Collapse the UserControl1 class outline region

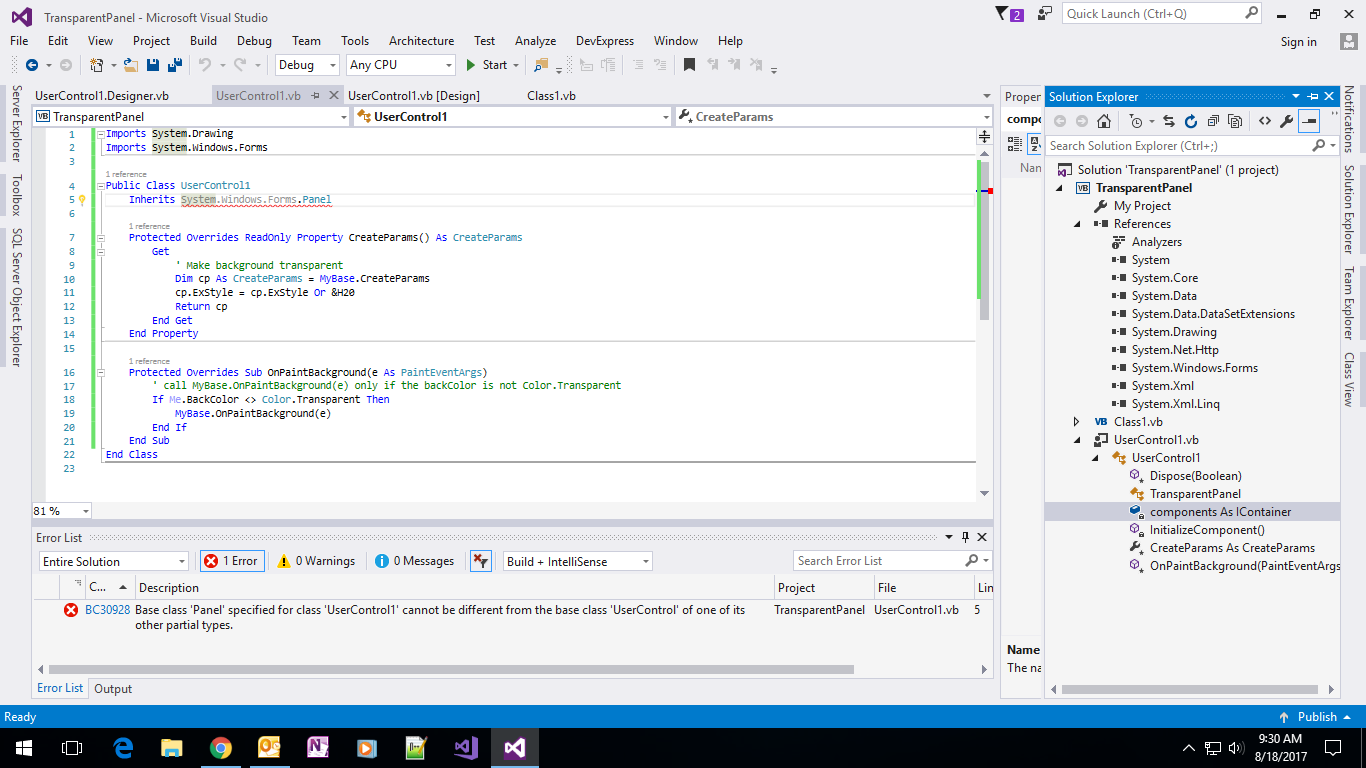coord(100,185)
